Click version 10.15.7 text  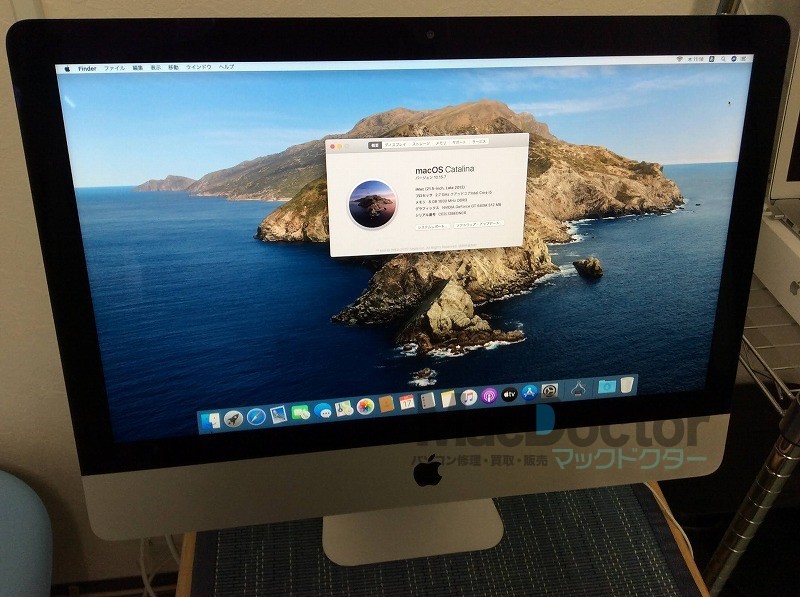(x=430, y=178)
